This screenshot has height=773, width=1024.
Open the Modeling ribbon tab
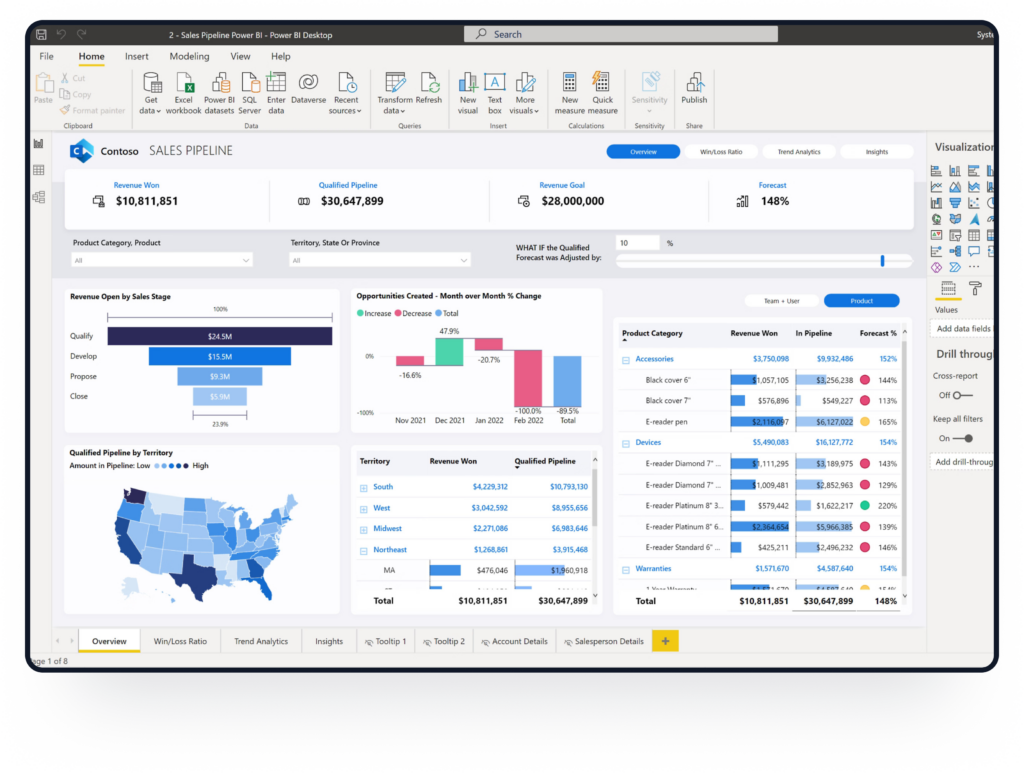pos(189,57)
